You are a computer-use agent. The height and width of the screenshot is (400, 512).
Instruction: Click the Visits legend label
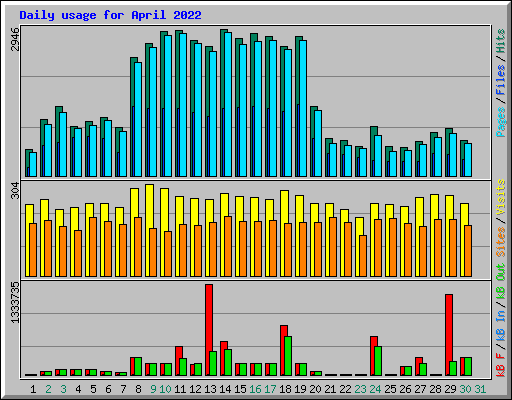tap(501, 197)
